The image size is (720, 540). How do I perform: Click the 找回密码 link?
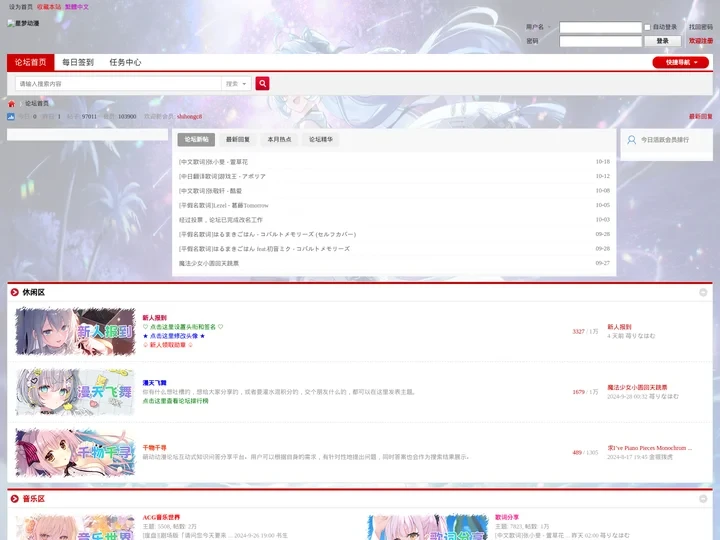coord(701,27)
